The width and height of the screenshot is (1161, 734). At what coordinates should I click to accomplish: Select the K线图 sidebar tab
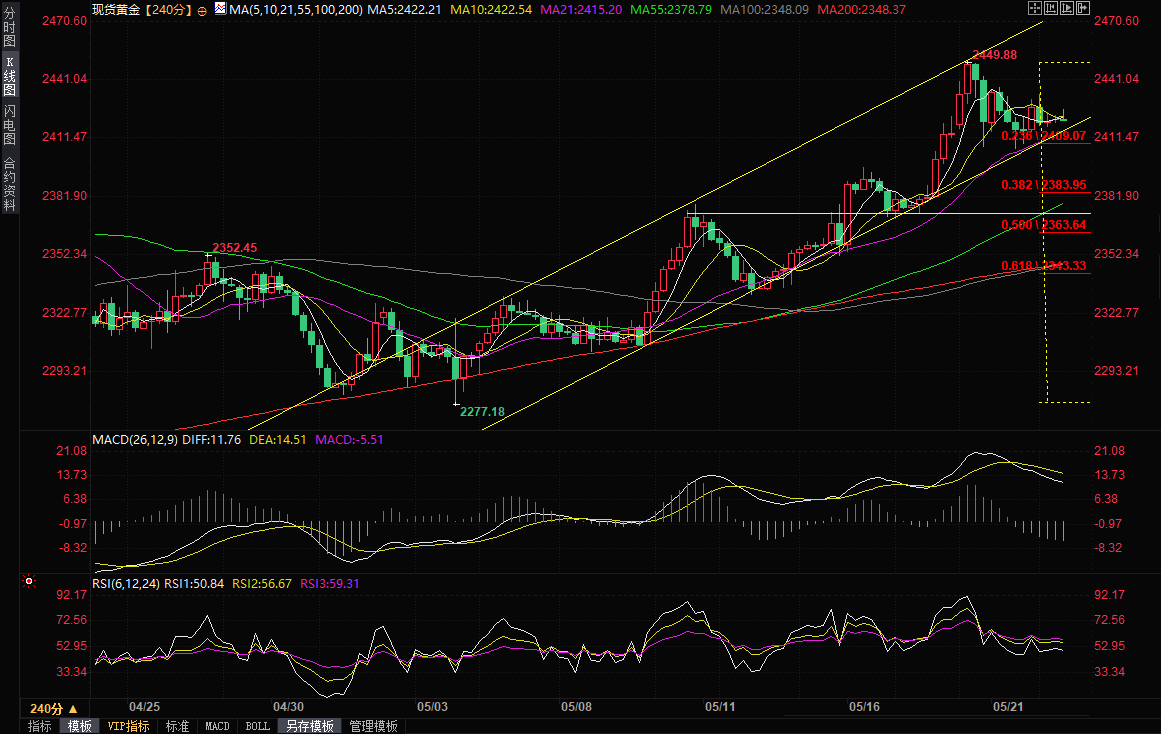(9, 76)
